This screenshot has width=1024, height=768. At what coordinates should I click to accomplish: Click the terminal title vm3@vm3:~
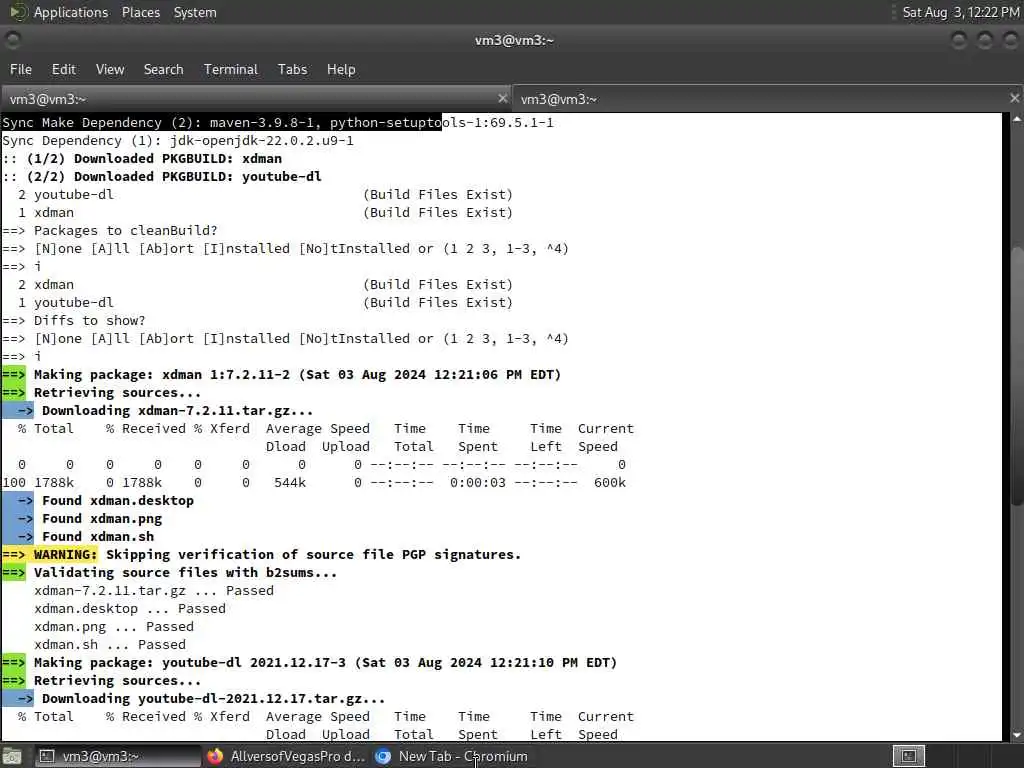[x=514, y=40]
